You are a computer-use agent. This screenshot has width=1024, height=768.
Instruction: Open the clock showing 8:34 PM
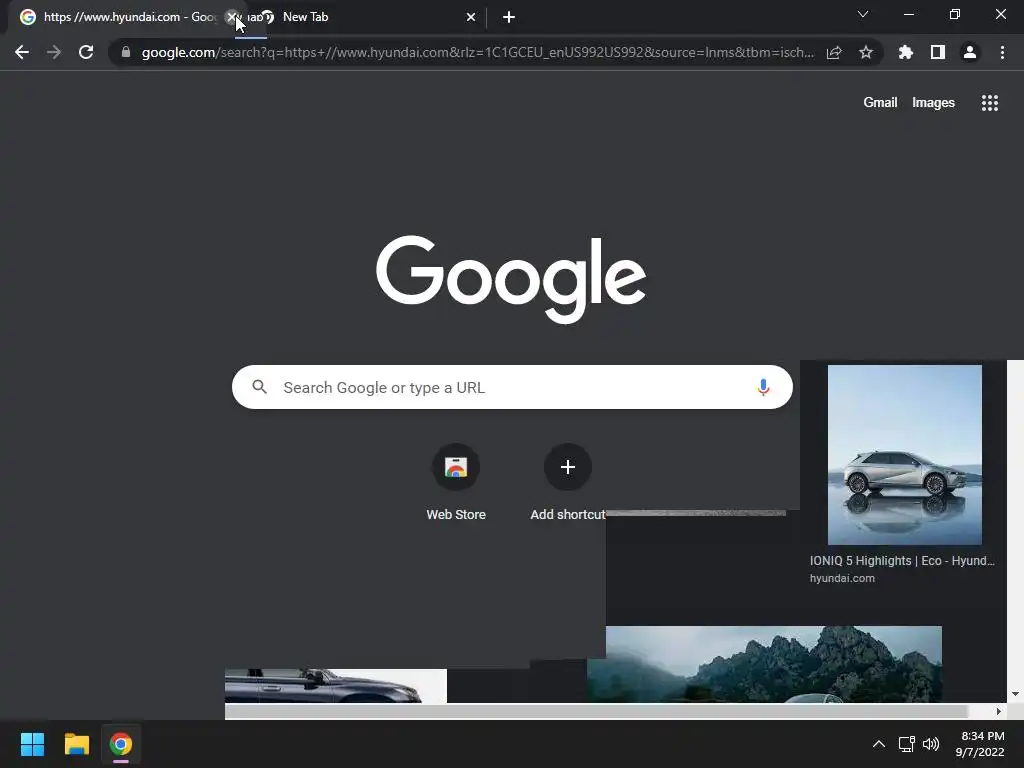[x=980, y=744]
